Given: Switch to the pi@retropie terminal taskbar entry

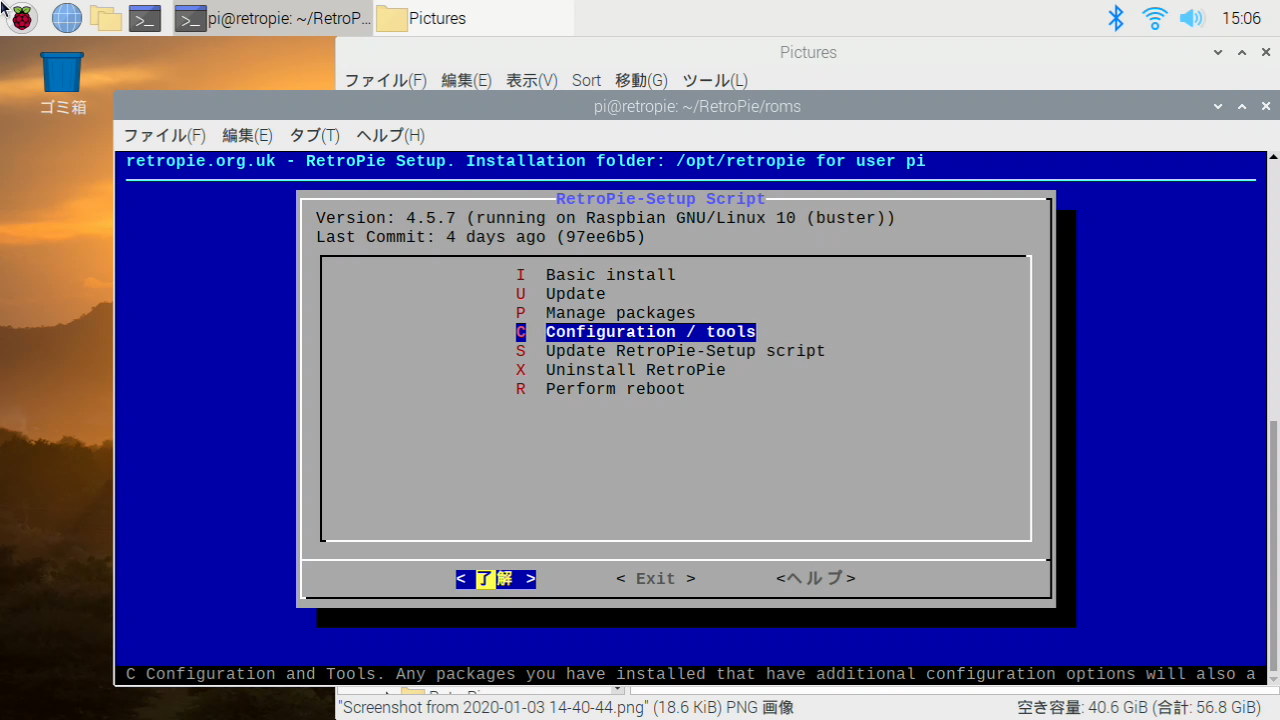Looking at the screenshot, I should pyautogui.click(x=273, y=17).
